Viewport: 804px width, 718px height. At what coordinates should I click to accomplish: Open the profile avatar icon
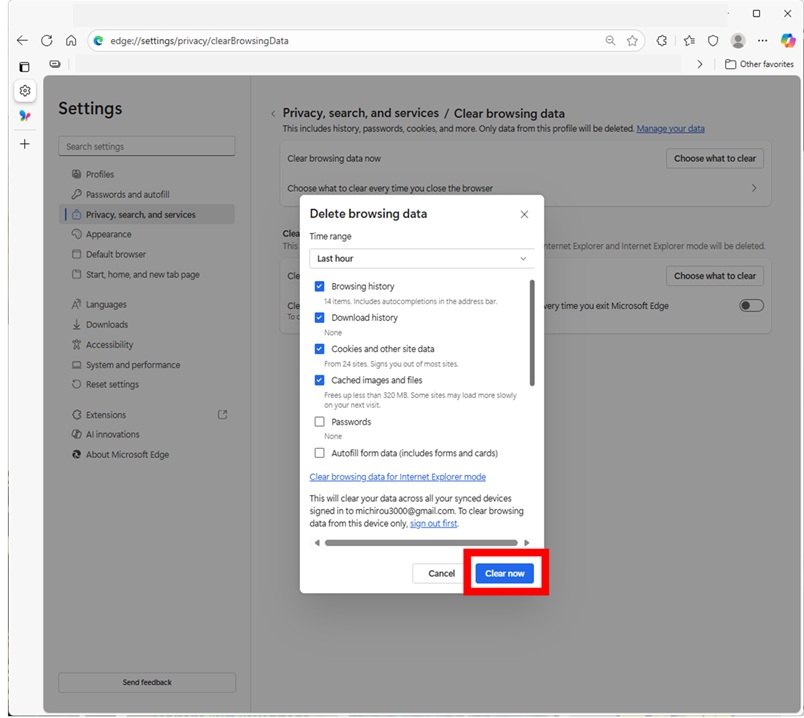pos(738,41)
